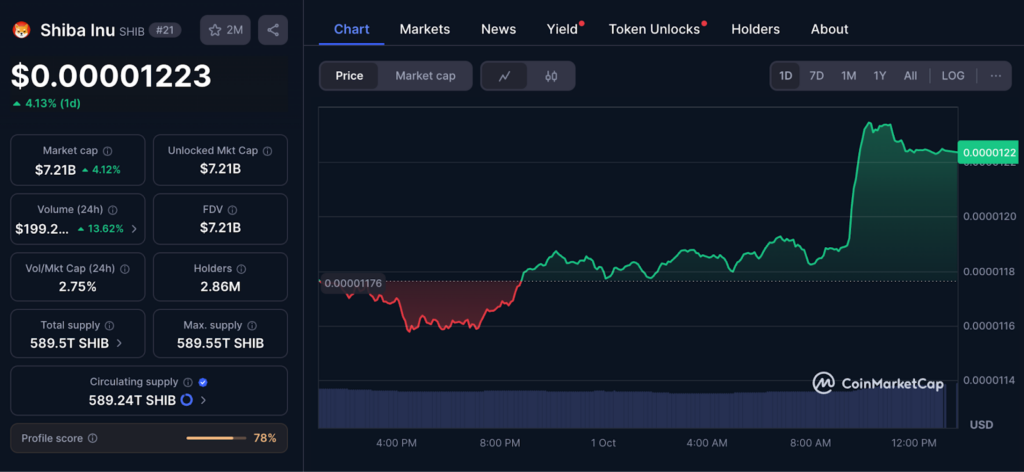
Task: Click Market cap info icon
Action: coord(107,151)
